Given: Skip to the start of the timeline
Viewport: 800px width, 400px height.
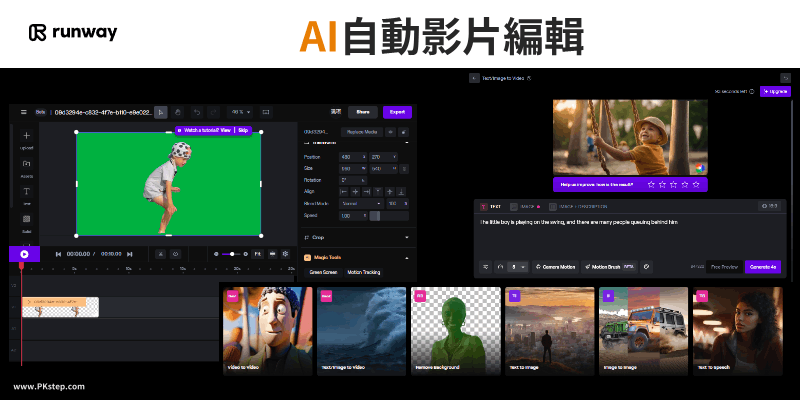Looking at the screenshot, I should tap(58, 254).
